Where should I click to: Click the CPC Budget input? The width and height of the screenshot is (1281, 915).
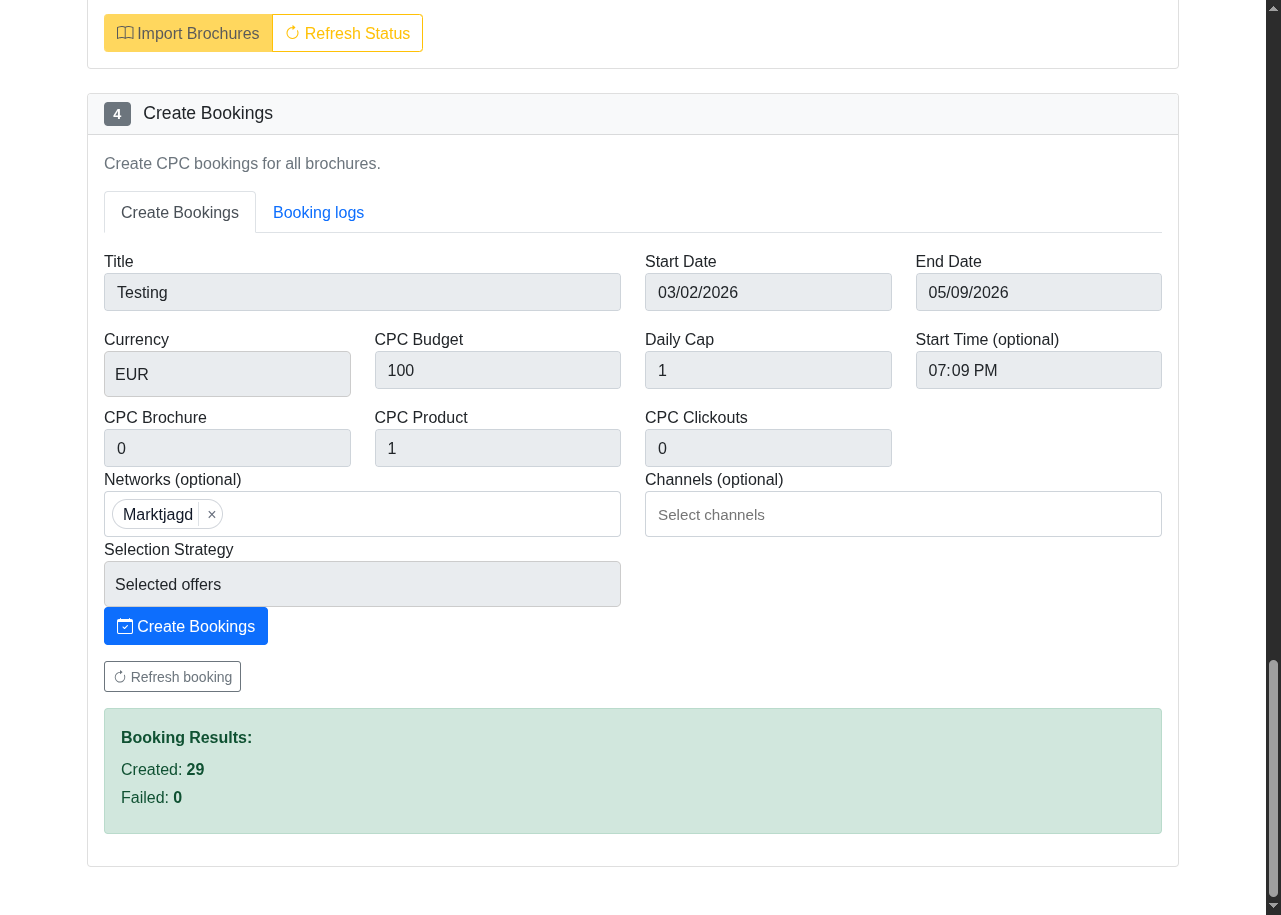click(x=497, y=370)
